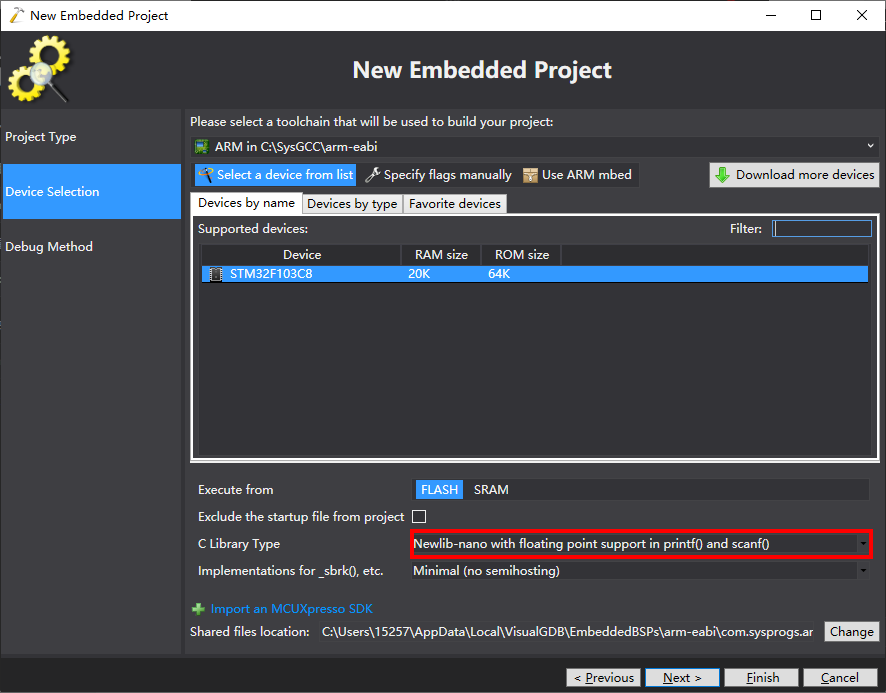Click the Shared files location path field
Image resolution: width=886 pixels, height=693 pixels.
(x=568, y=631)
